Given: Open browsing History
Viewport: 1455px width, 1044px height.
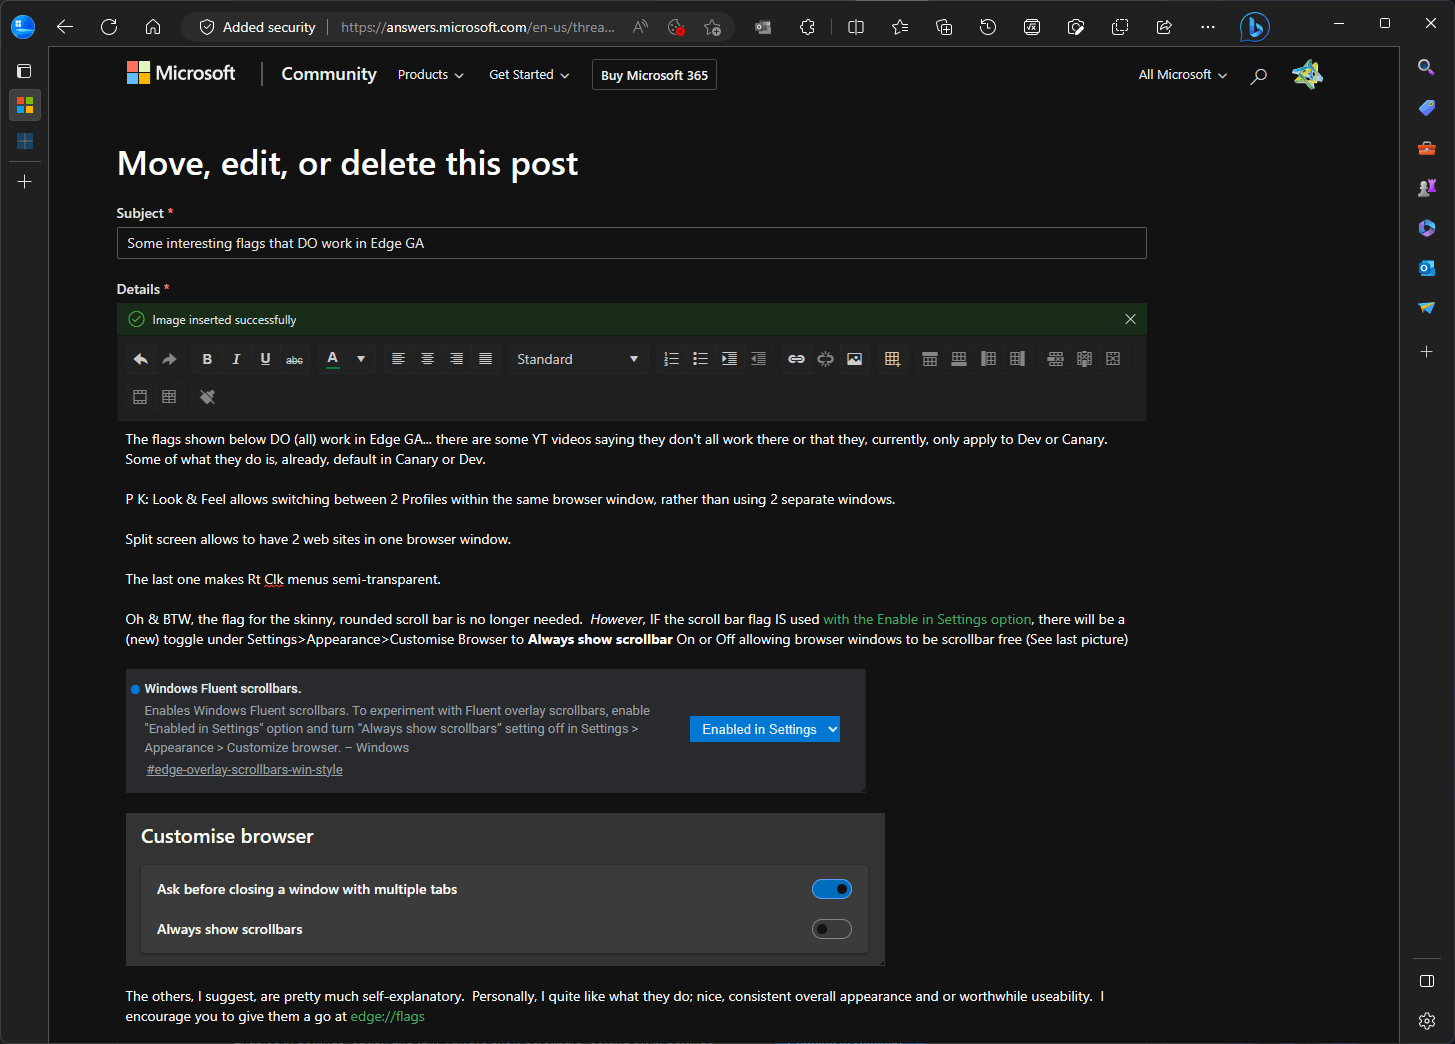Looking at the screenshot, I should pyautogui.click(x=988, y=27).
